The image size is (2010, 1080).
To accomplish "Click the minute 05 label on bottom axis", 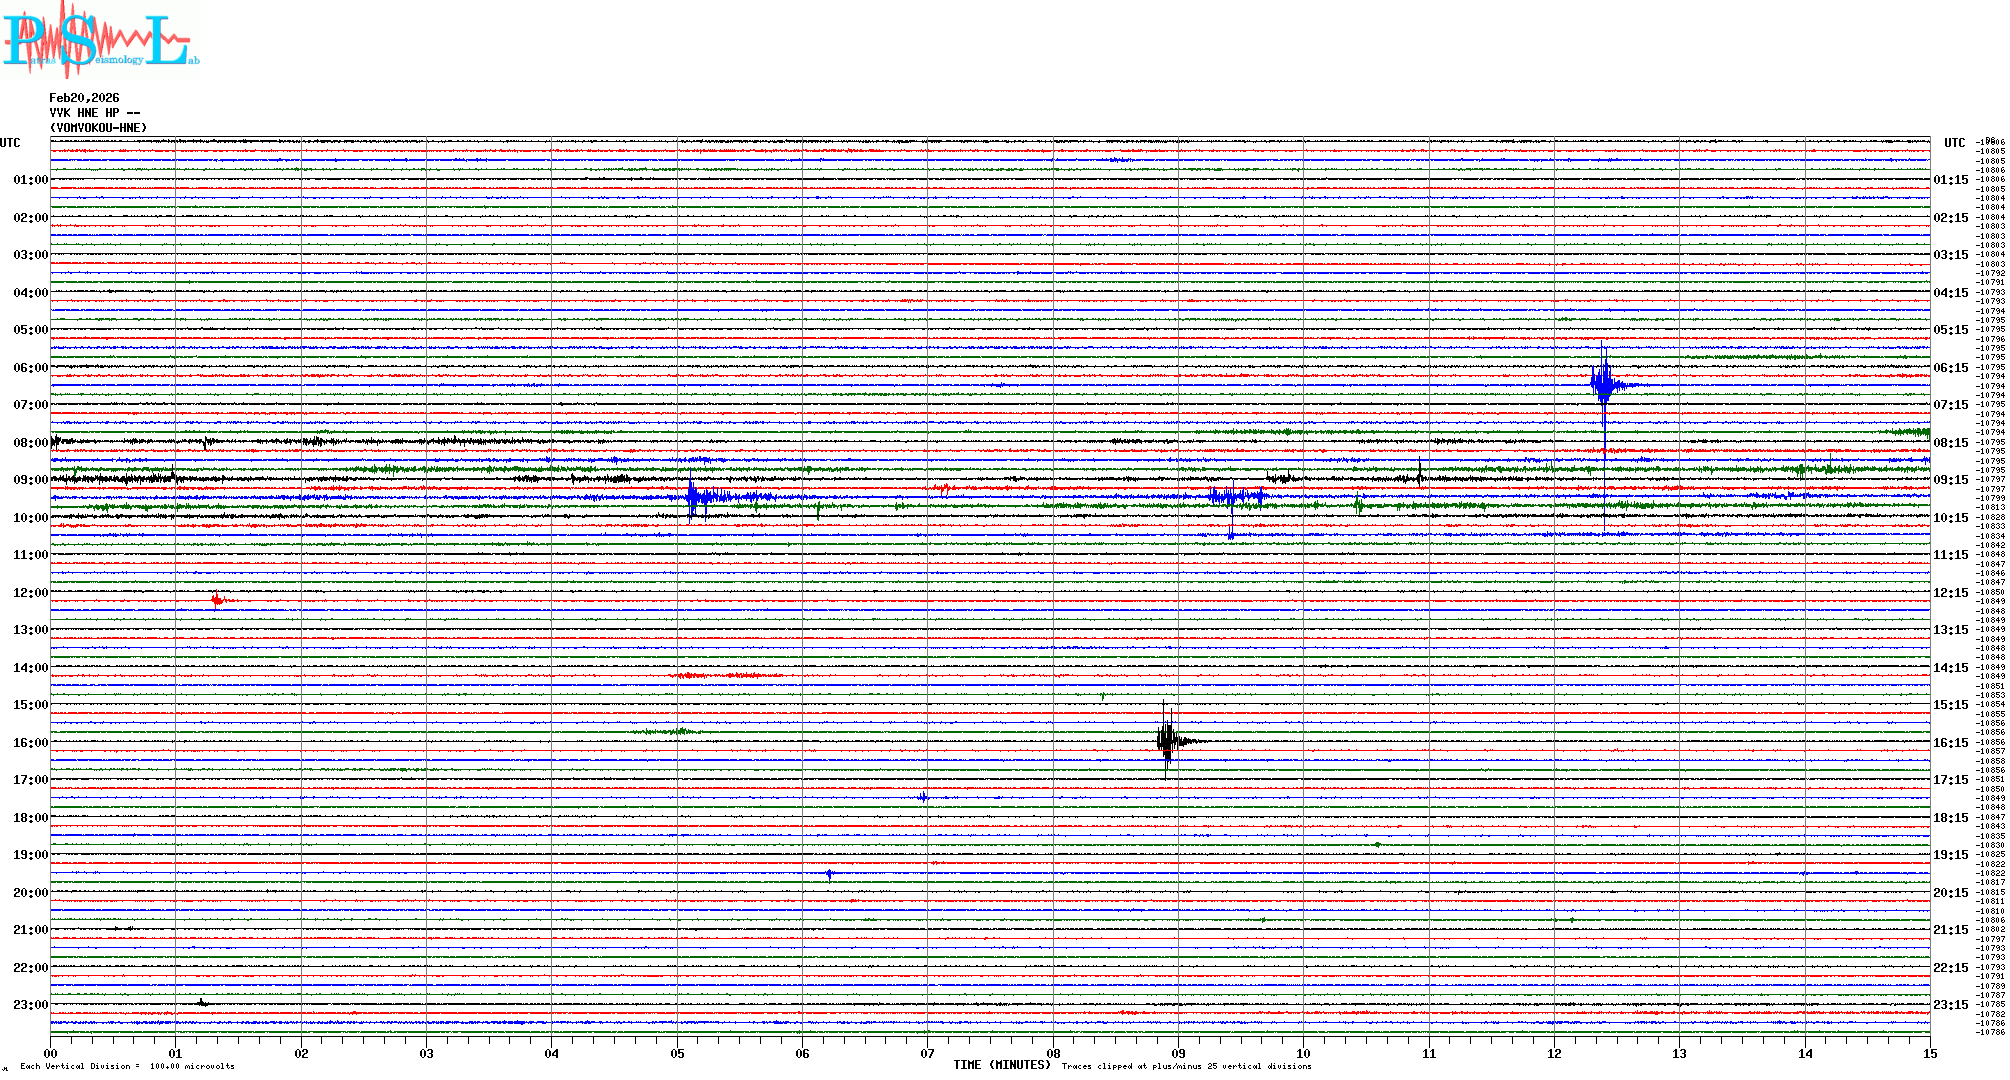I will point(677,1054).
